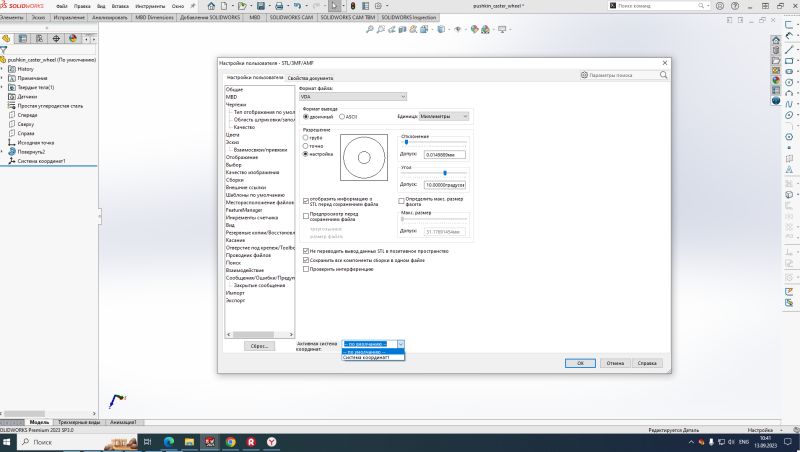Click the New document icon
Image resolution: width=800 pixels, height=452 pixels.
click(224, 6)
